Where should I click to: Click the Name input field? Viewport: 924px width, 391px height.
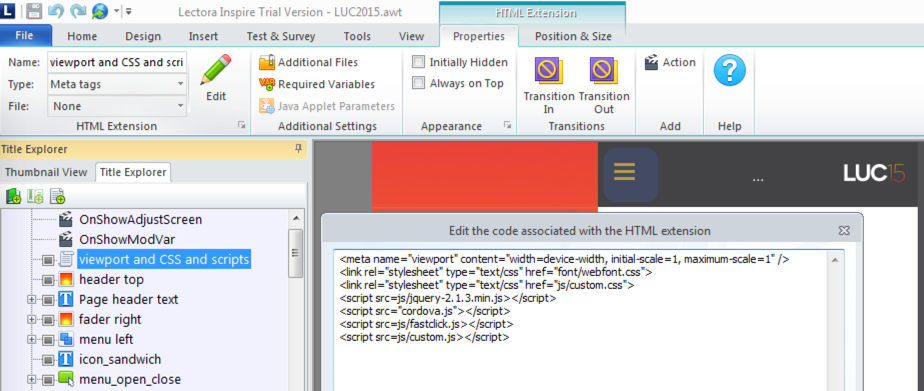pos(117,62)
